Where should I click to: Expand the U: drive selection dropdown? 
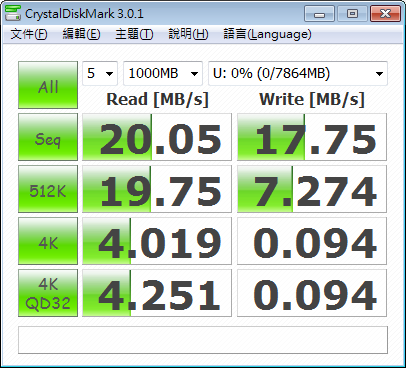coord(298,73)
